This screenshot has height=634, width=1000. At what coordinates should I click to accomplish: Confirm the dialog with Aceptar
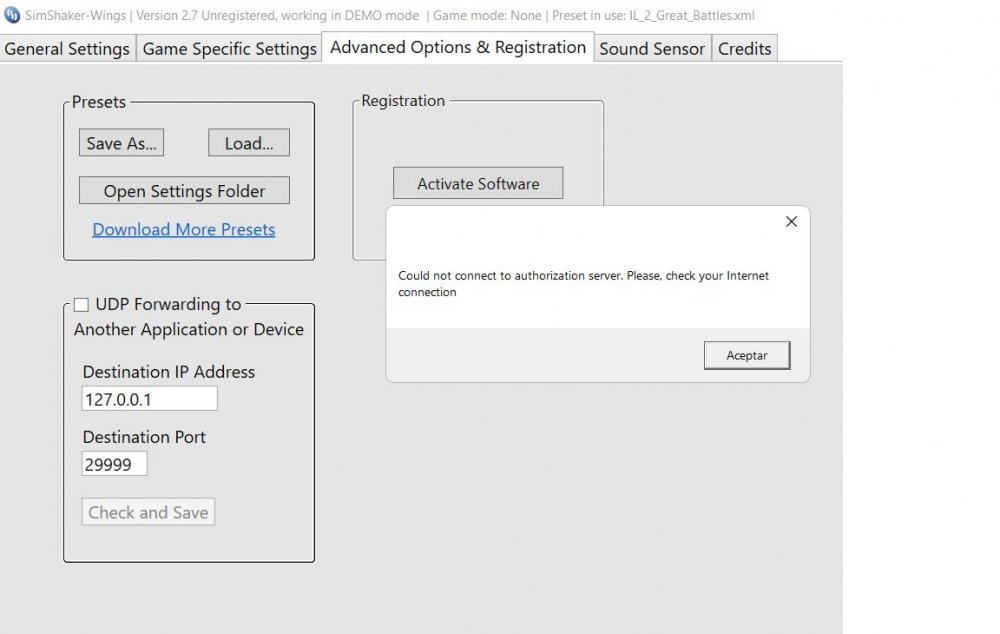coord(746,356)
